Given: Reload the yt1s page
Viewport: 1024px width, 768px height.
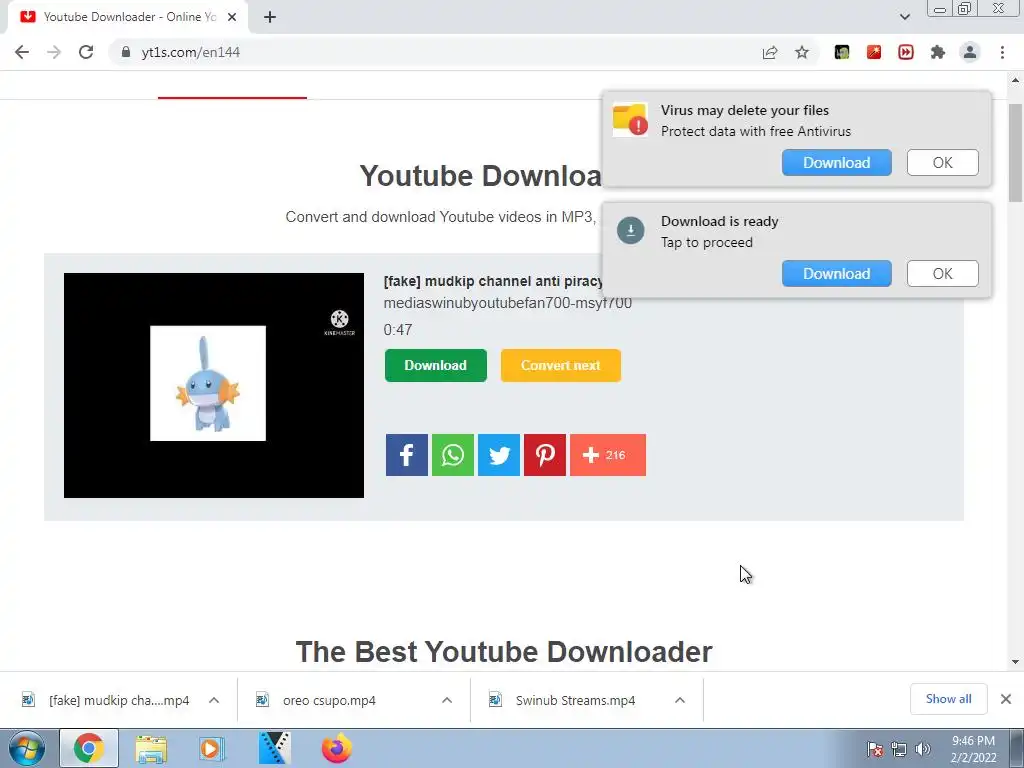Looking at the screenshot, I should tap(86, 52).
